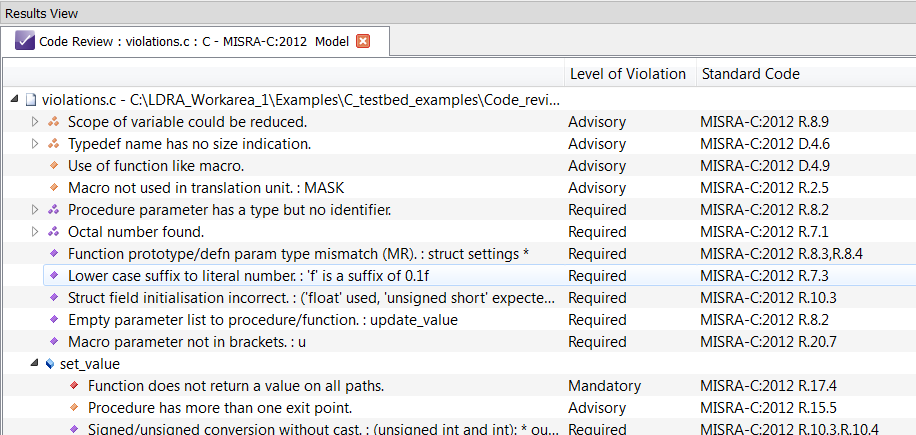Sort by Standard Code column header
916x435 pixels.
point(751,74)
